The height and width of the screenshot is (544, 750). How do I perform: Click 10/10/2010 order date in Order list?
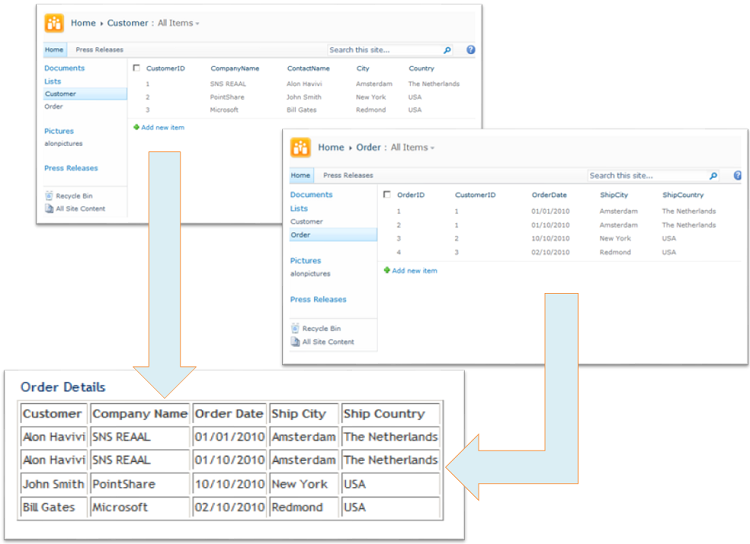click(551, 238)
